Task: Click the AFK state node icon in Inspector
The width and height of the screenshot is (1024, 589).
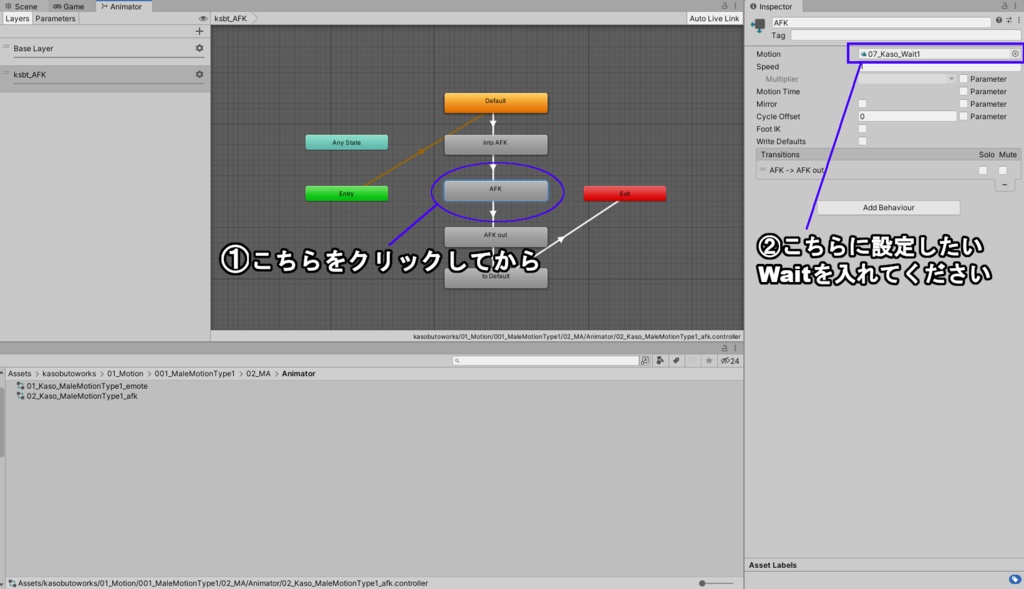Action: (x=758, y=25)
